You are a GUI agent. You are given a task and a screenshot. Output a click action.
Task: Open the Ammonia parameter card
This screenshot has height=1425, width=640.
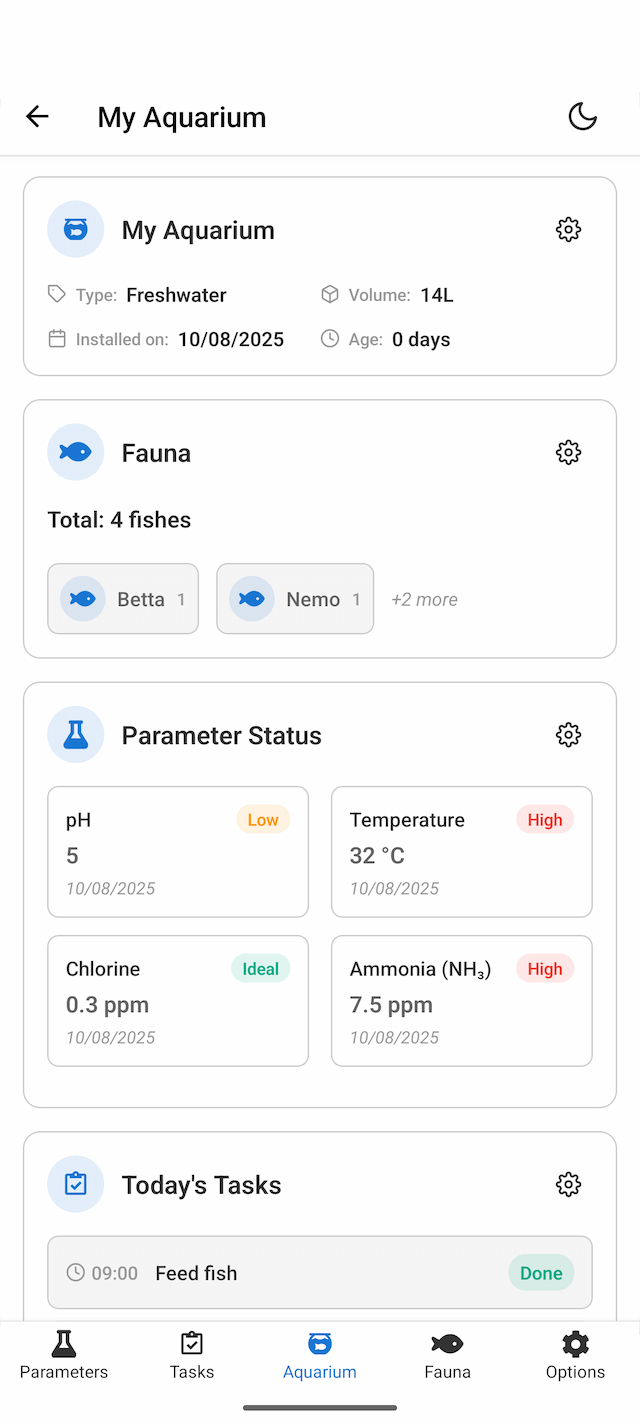pos(461,1001)
